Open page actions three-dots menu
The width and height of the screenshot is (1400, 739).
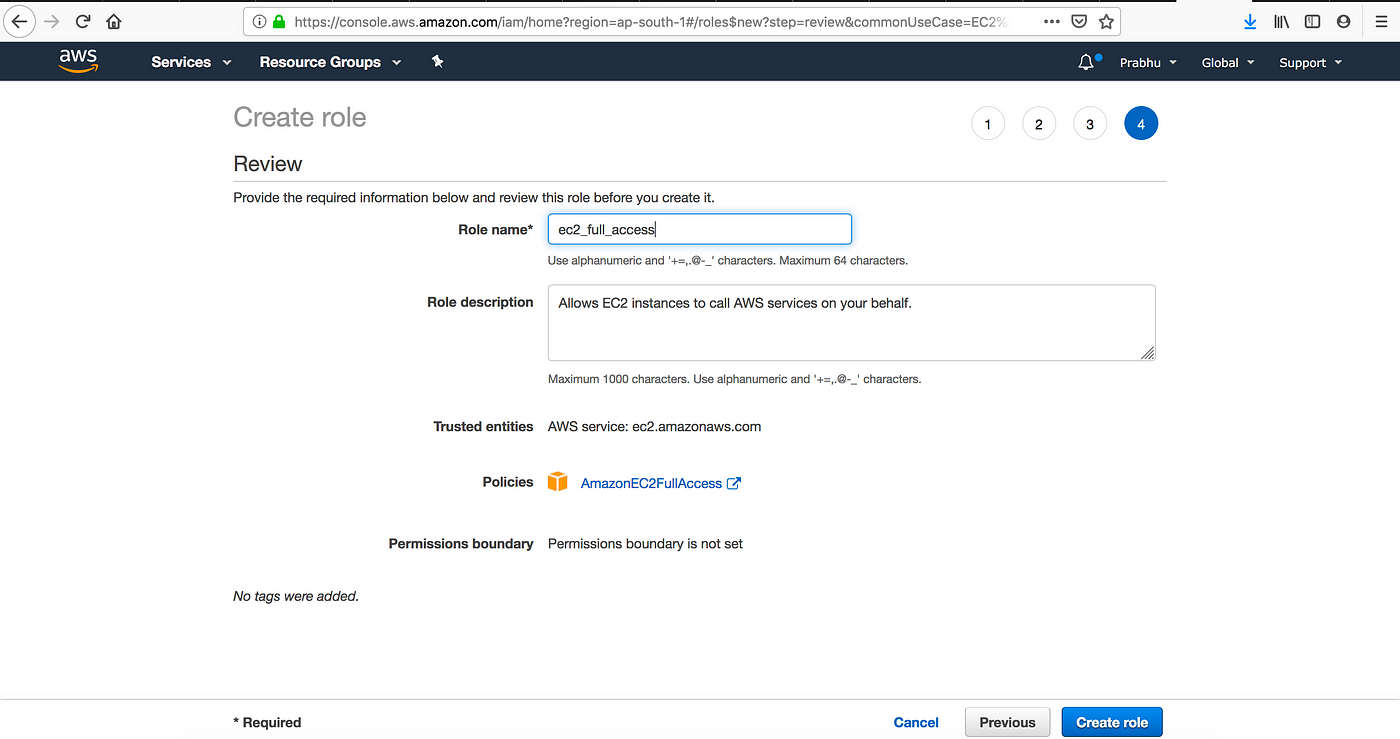click(x=1051, y=21)
